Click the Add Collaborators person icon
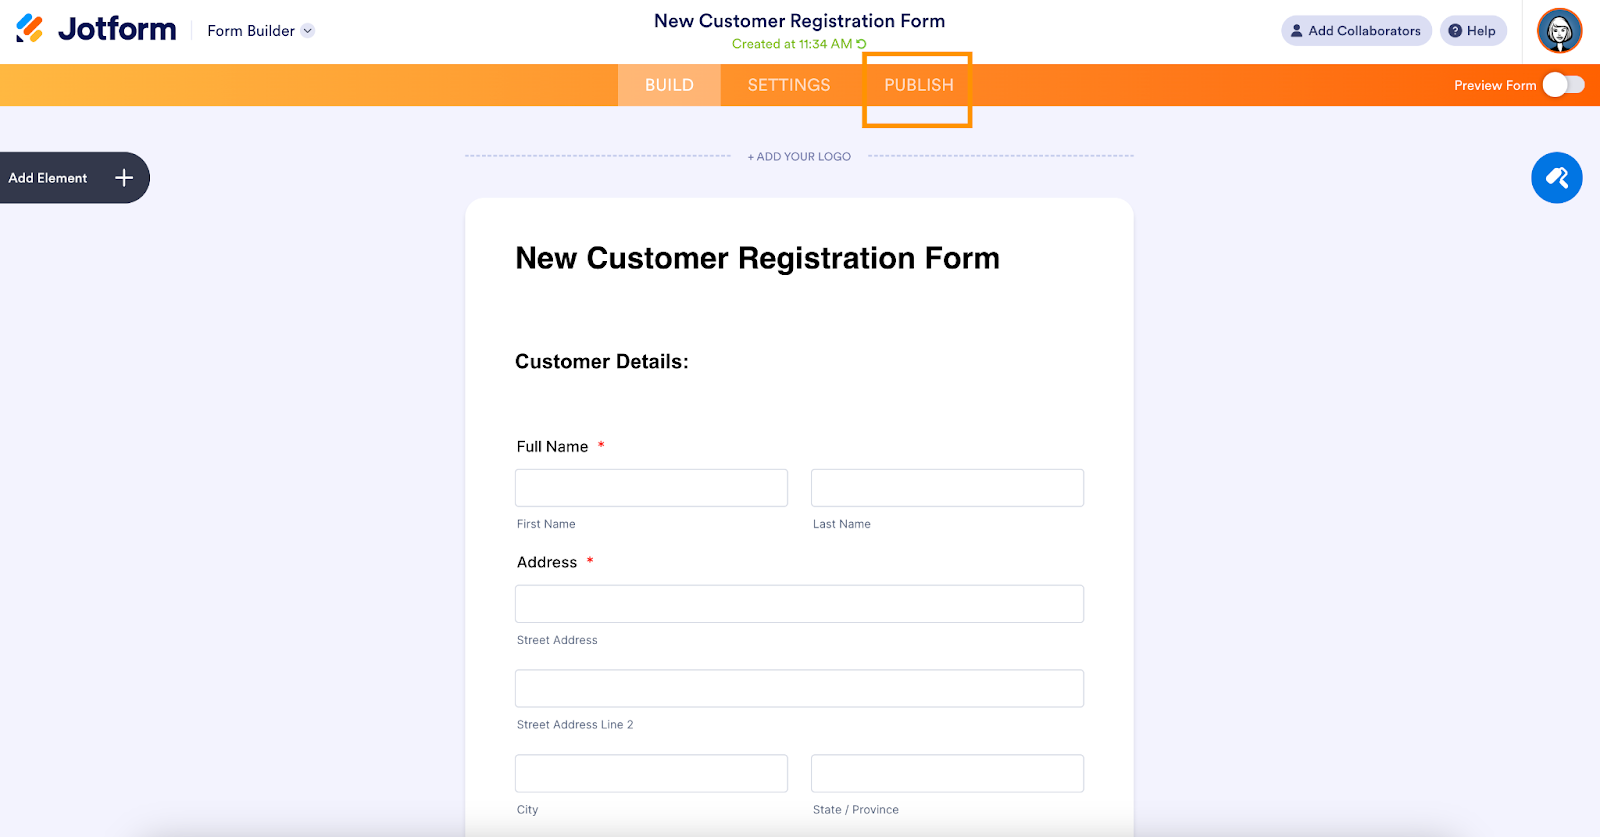The width and height of the screenshot is (1600, 837). pos(1297,31)
